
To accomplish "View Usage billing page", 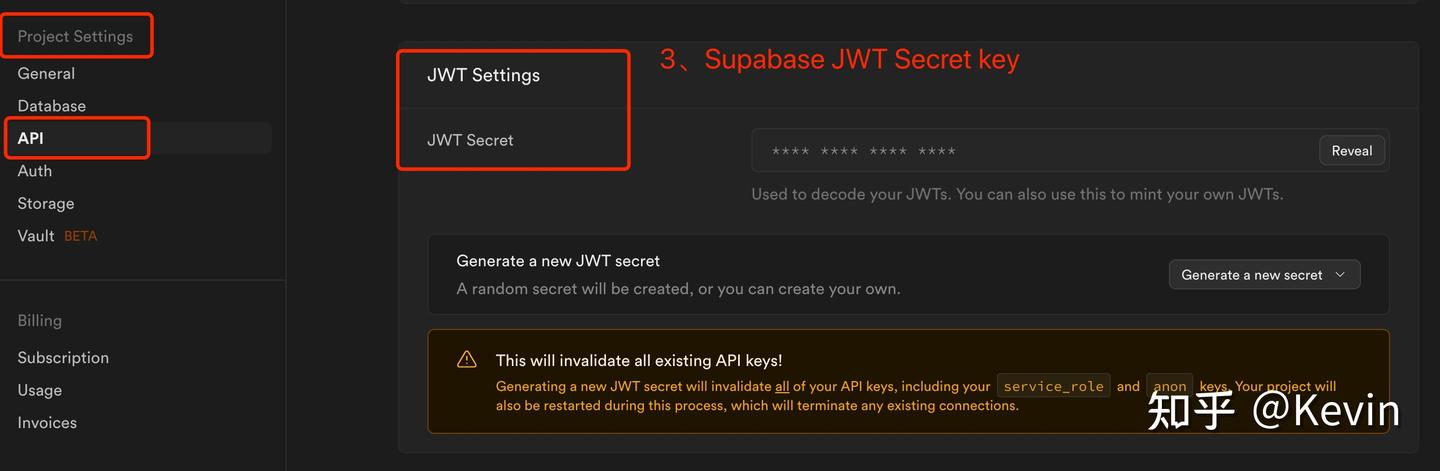I will 40,390.
